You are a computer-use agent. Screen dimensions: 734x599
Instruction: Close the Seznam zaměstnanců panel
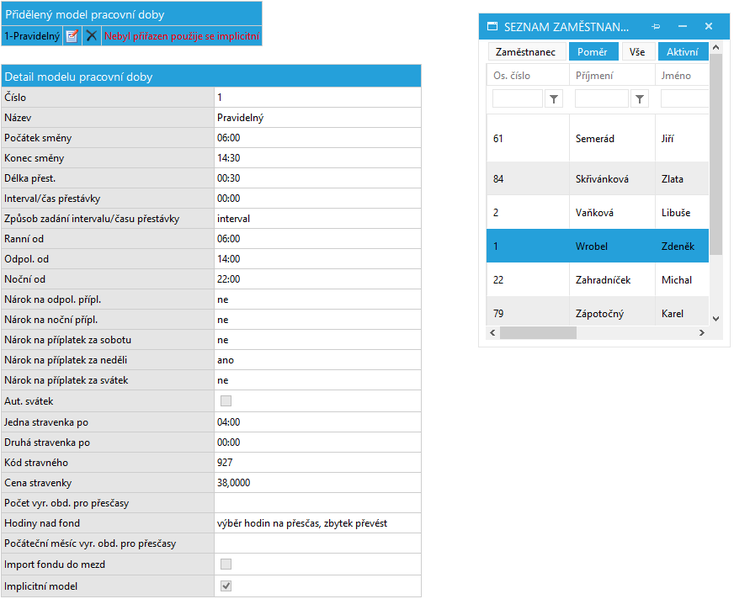[709, 27]
